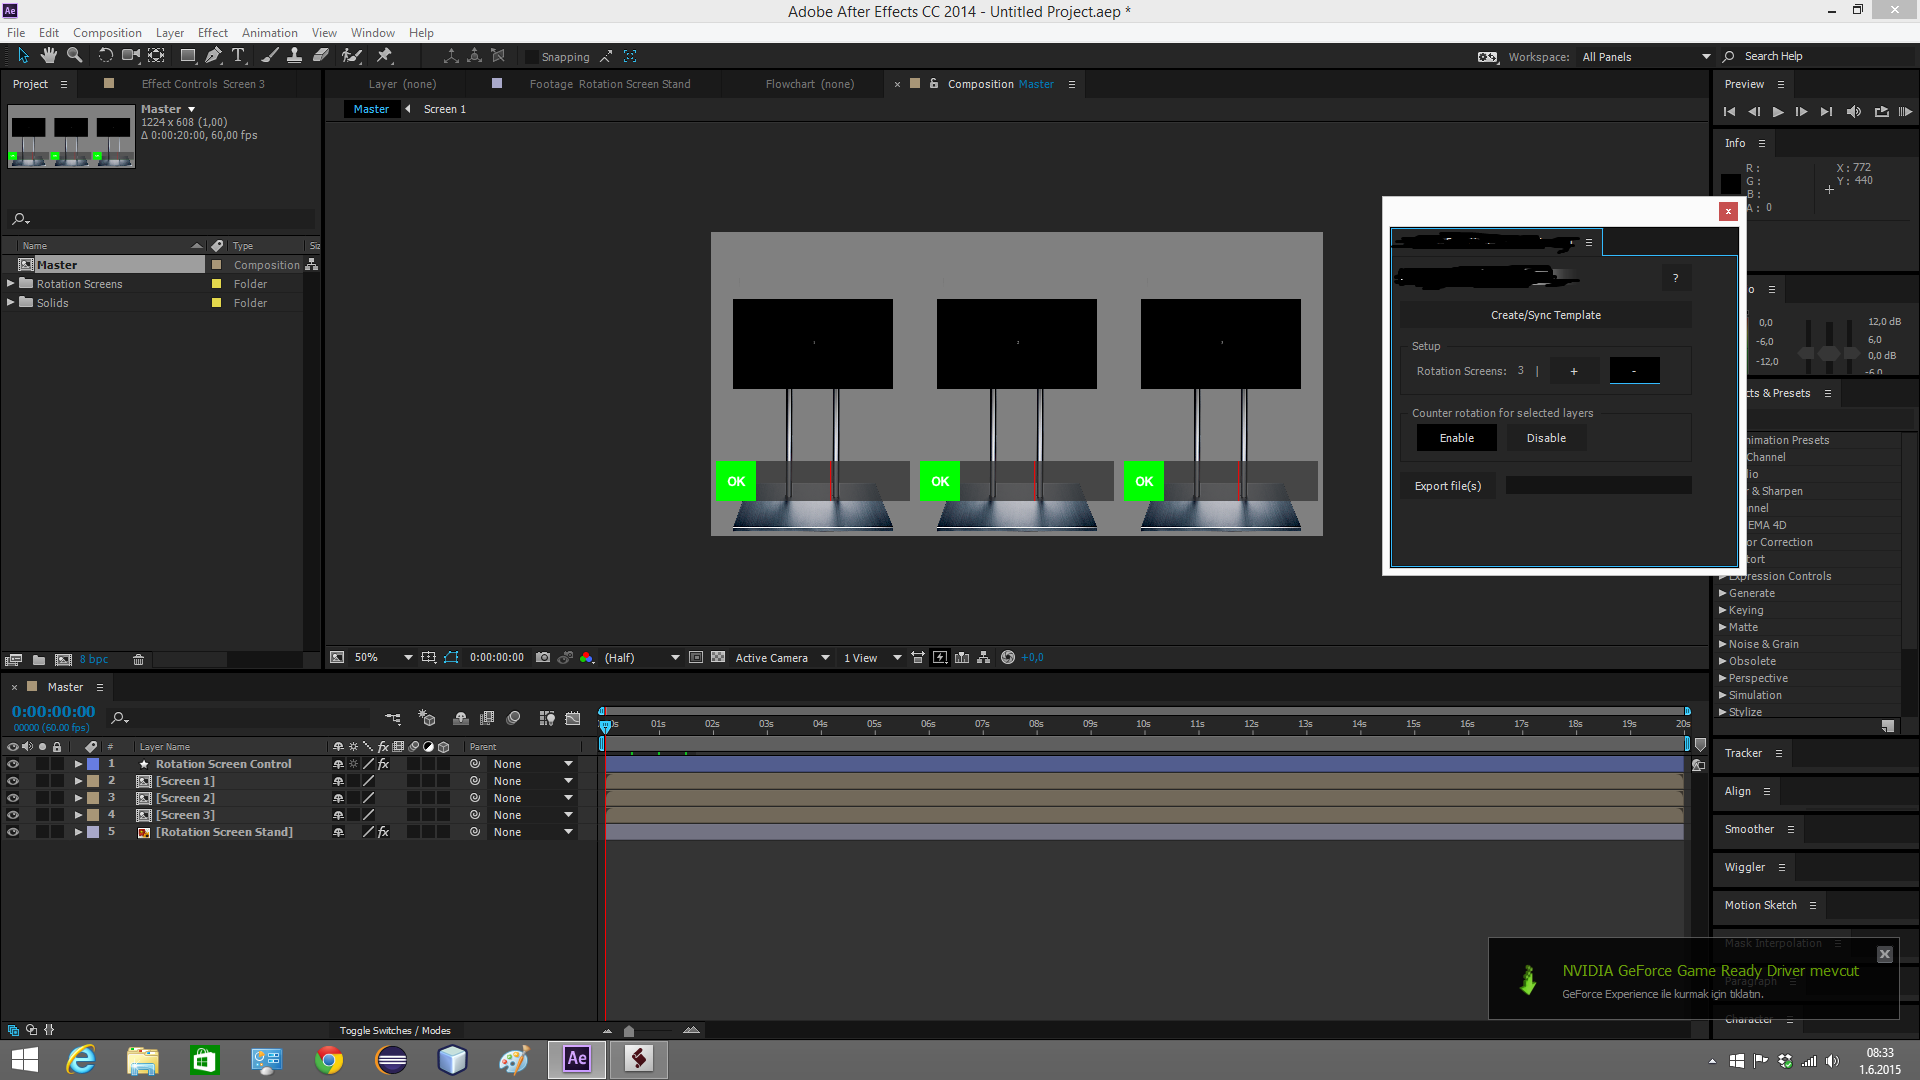1920x1080 pixels.
Task: Toggle shy switch for Screen 1 layer
Action: (338, 781)
